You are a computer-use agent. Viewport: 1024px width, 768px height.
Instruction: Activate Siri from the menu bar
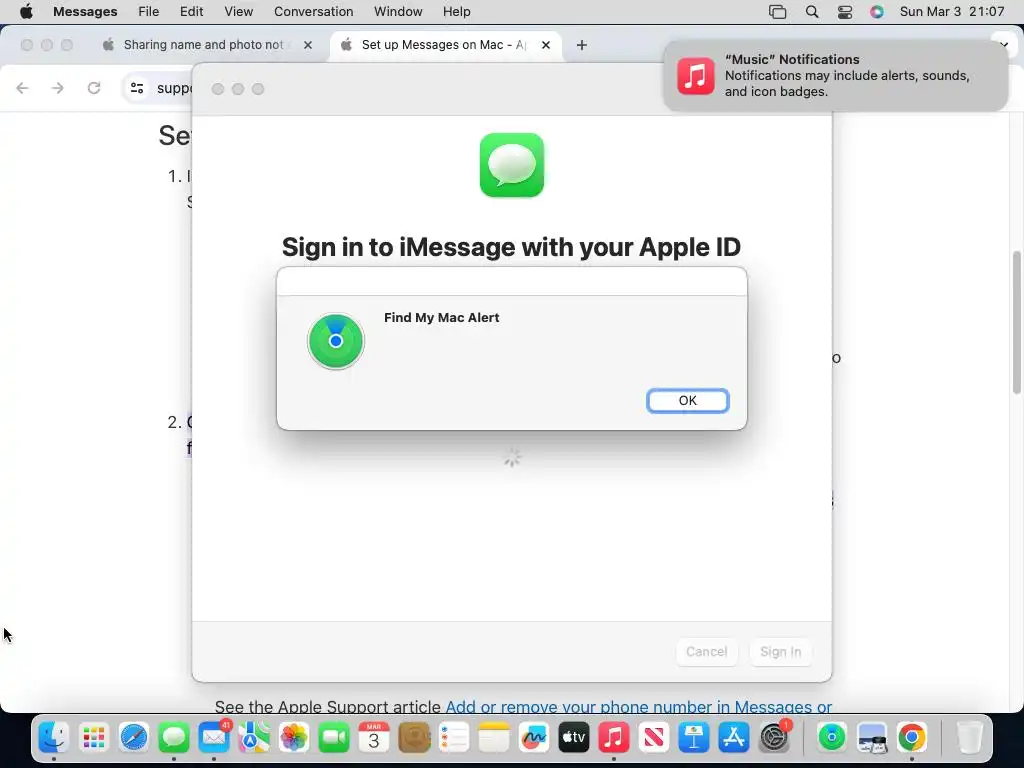pos(876,12)
